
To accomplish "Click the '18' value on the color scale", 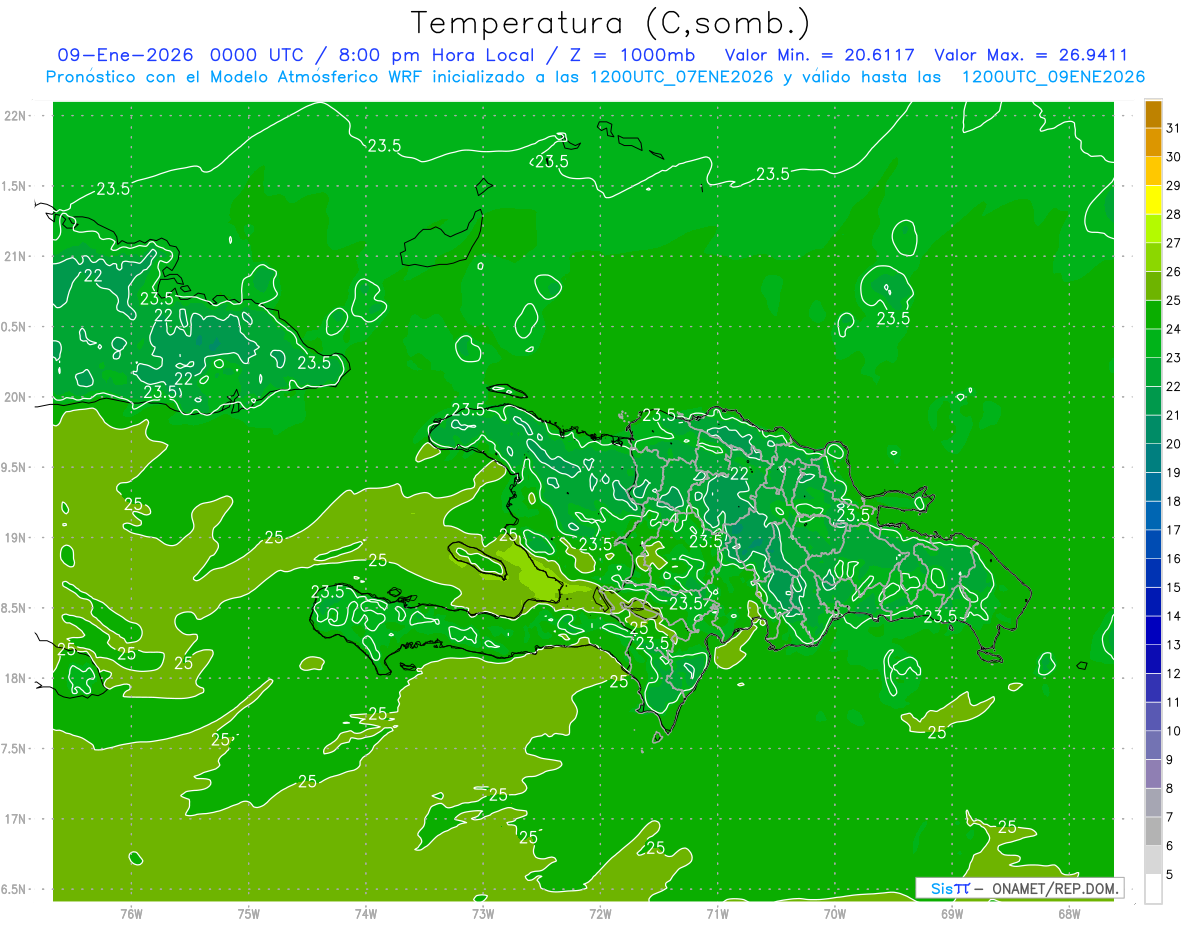I will [x=1173, y=501].
